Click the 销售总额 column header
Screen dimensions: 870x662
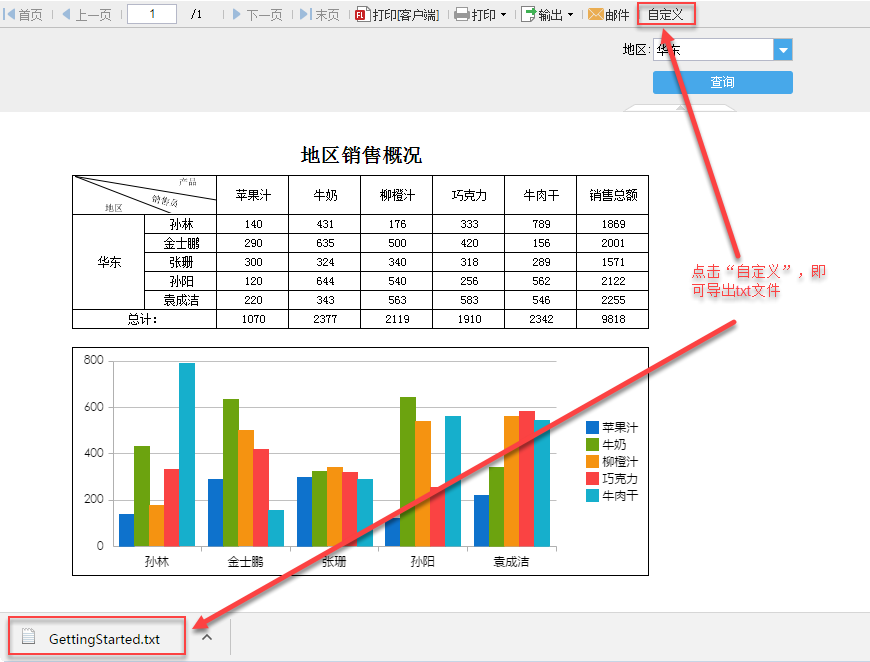coord(613,195)
